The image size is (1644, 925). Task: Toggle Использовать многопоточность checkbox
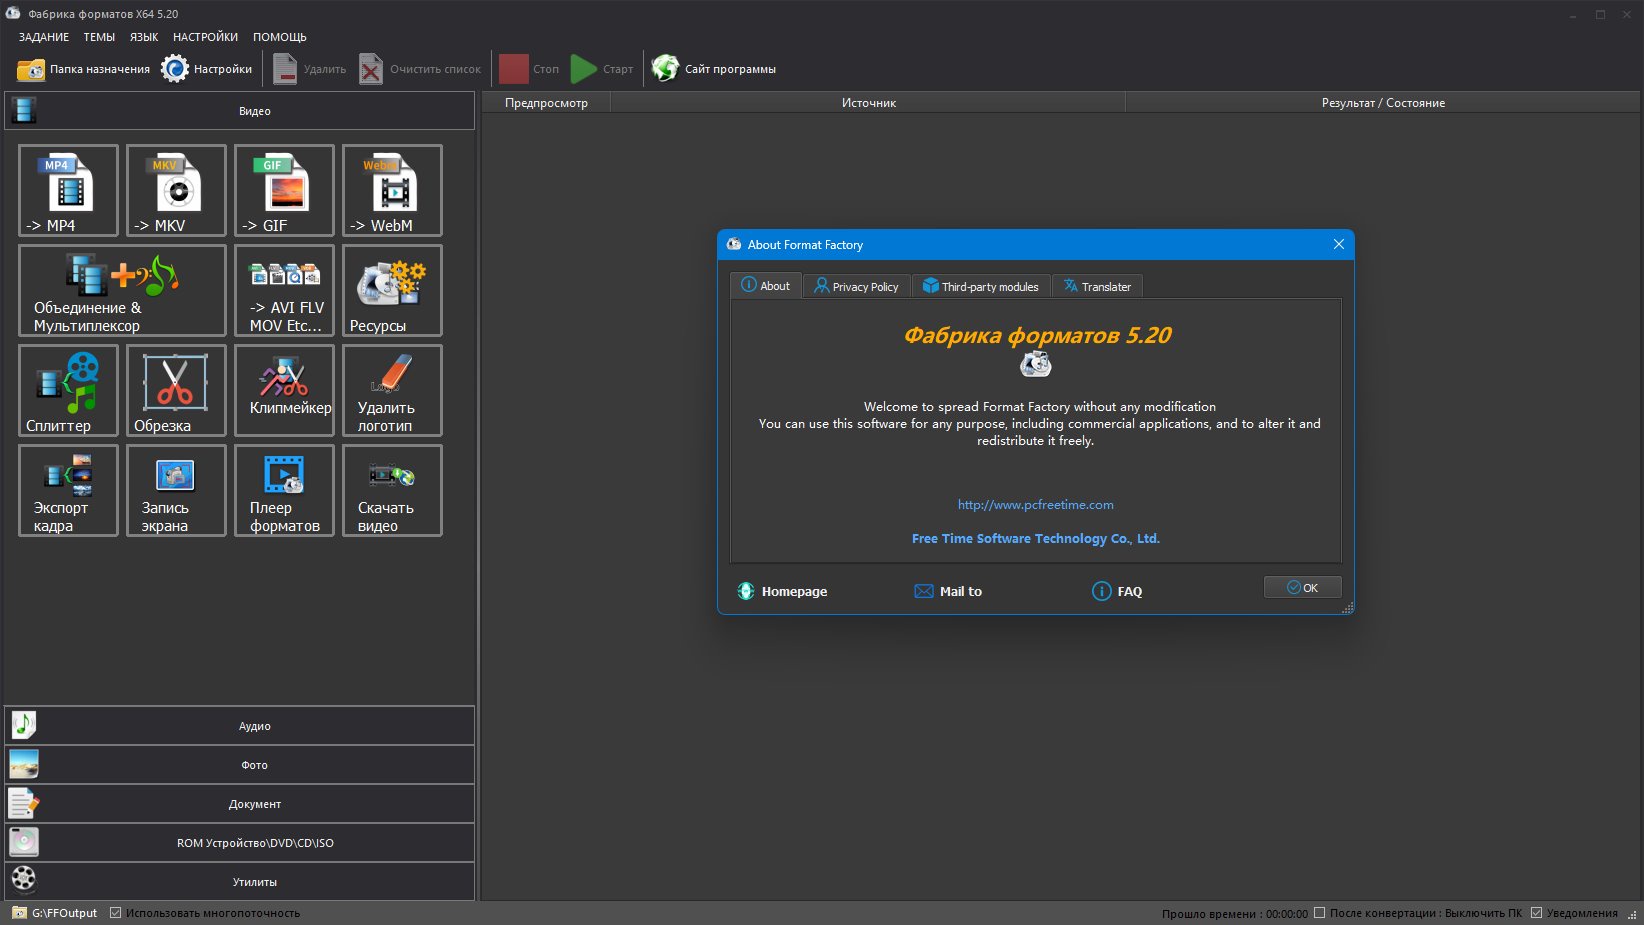(116, 913)
